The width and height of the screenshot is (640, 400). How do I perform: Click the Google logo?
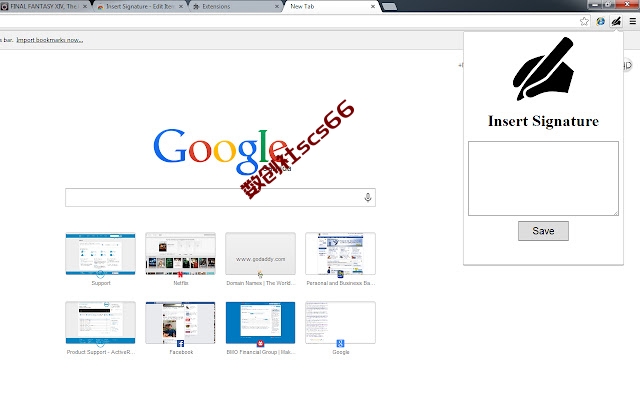[x=220, y=151]
